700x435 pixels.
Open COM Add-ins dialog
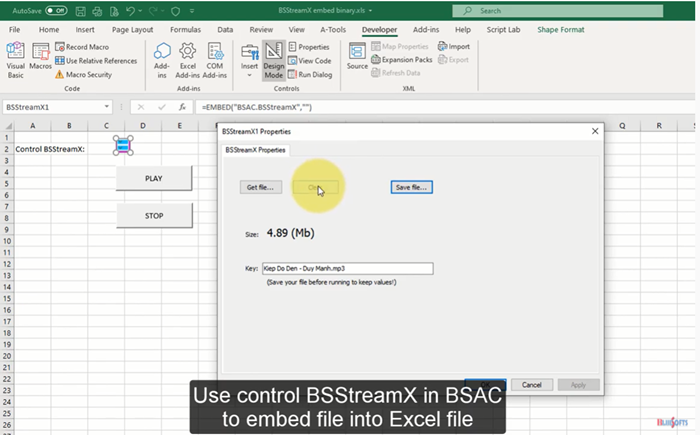[x=215, y=60]
